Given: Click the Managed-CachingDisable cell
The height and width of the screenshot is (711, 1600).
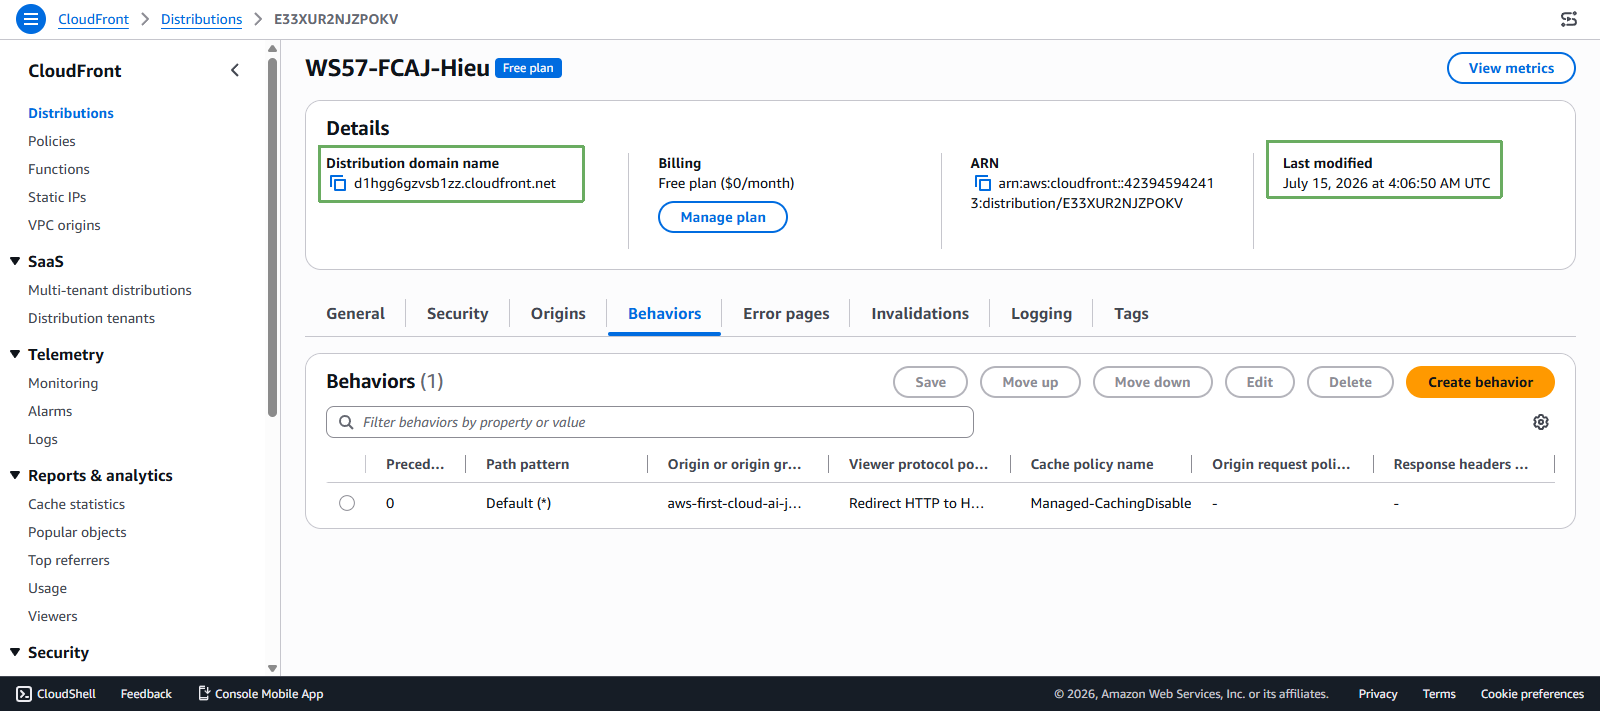Looking at the screenshot, I should point(1111,503).
